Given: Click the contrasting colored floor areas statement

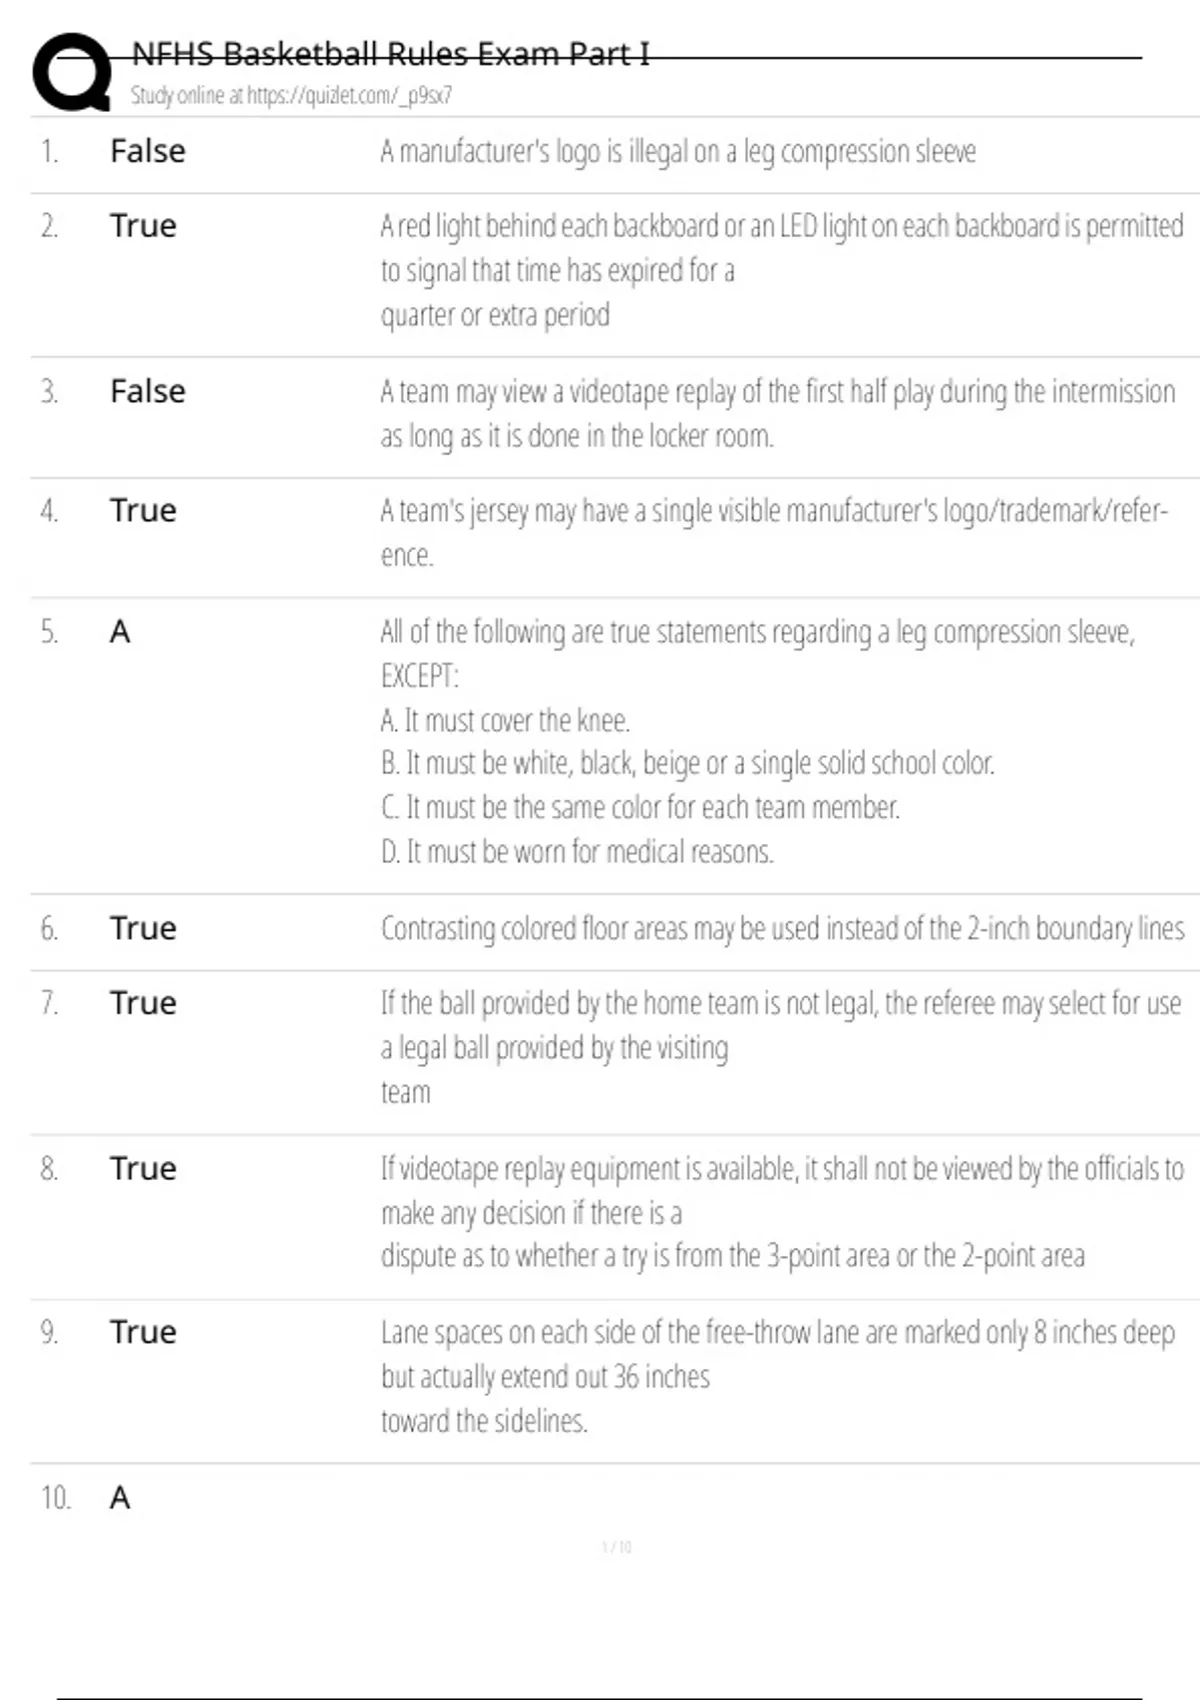Looking at the screenshot, I should click(x=782, y=928).
